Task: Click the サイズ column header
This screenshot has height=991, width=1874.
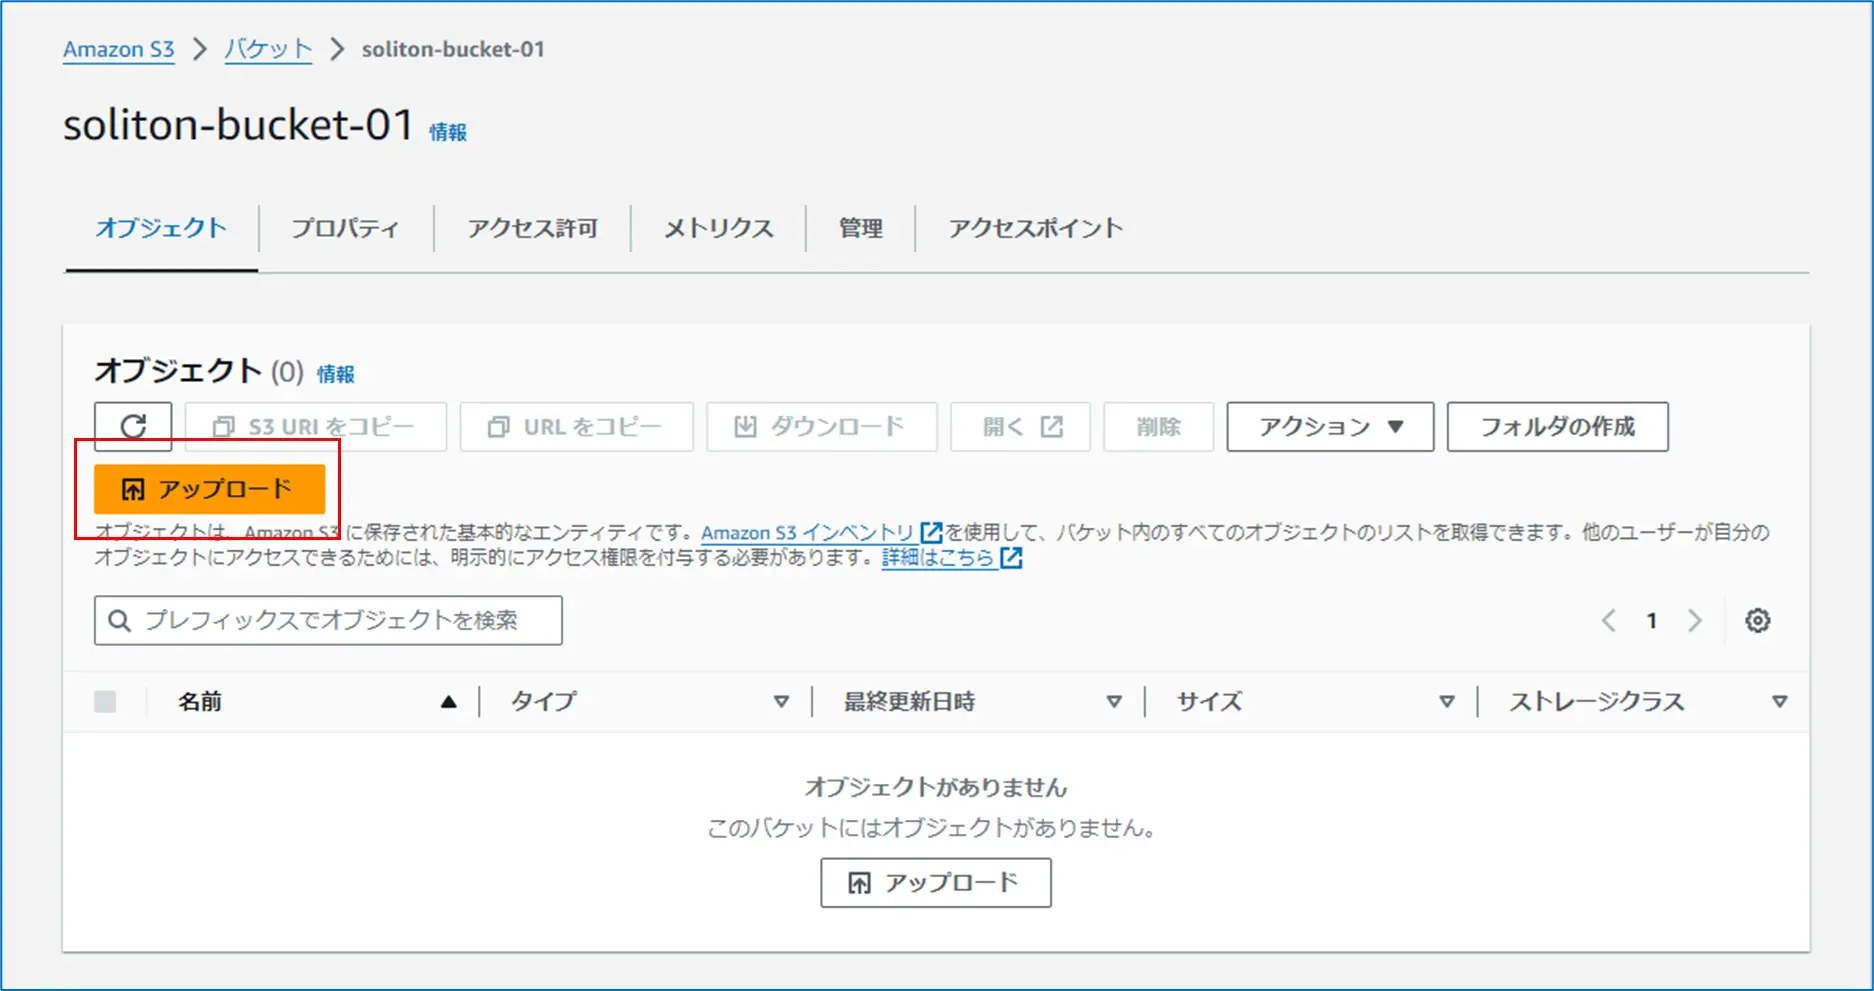Action: coord(1209,702)
